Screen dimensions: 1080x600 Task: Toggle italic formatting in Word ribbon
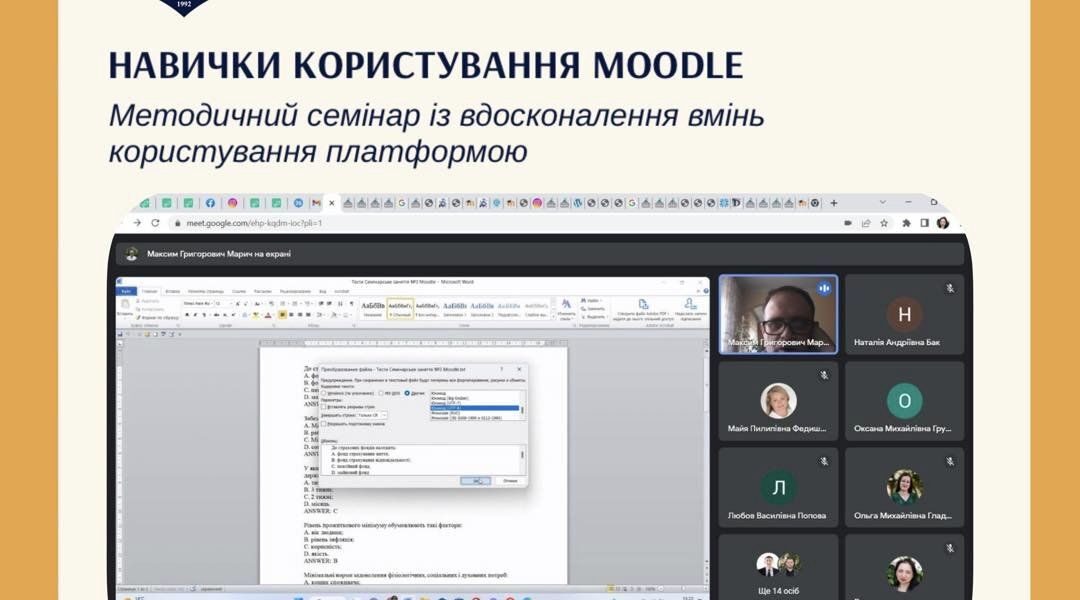(x=196, y=315)
